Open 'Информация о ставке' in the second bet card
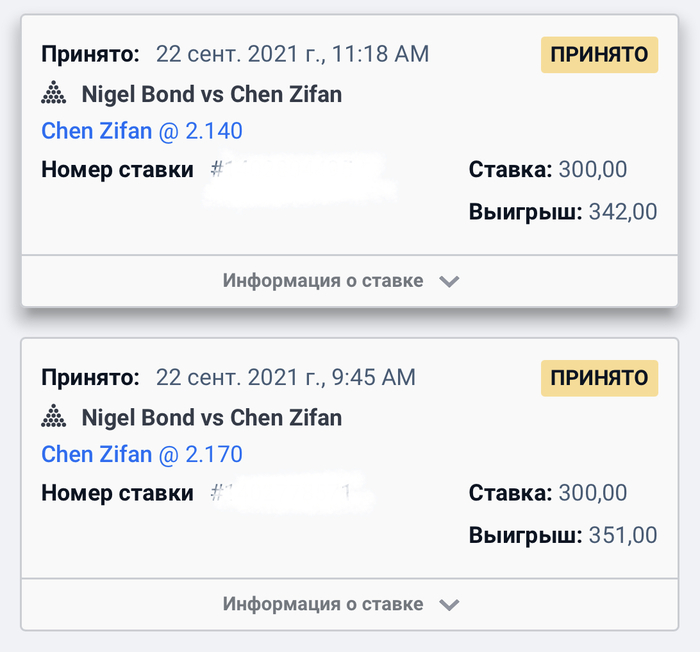 click(x=323, y=604)
